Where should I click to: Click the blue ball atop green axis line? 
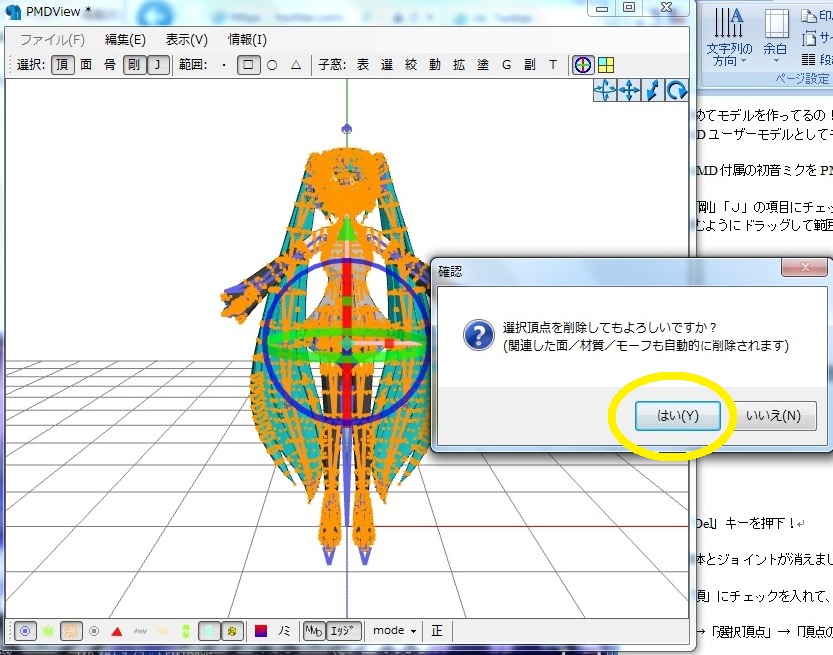tap(346, 129)
